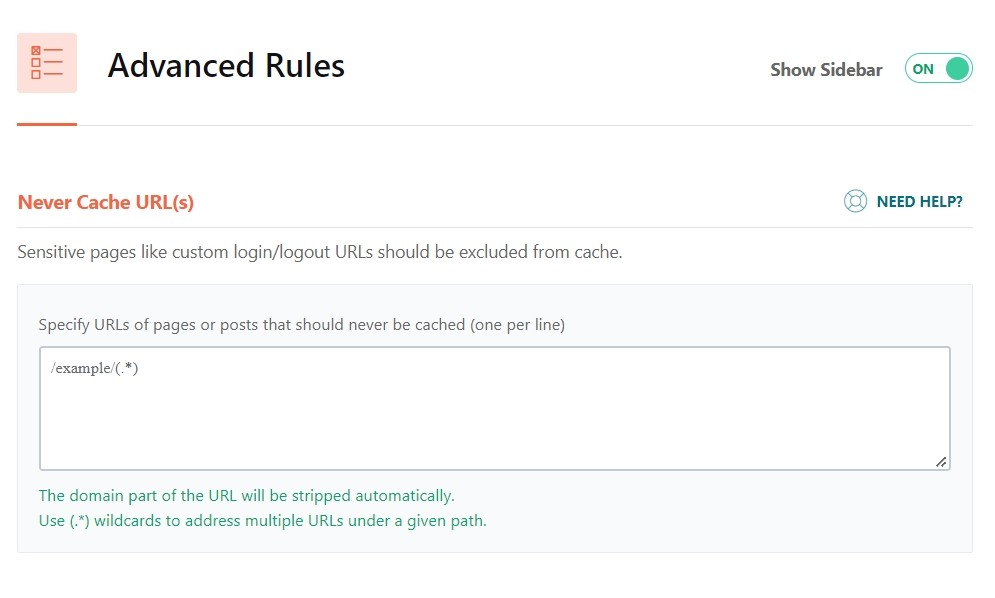
Task: Place cursor after /example/(.*) entry
Action: click(138, 368)
